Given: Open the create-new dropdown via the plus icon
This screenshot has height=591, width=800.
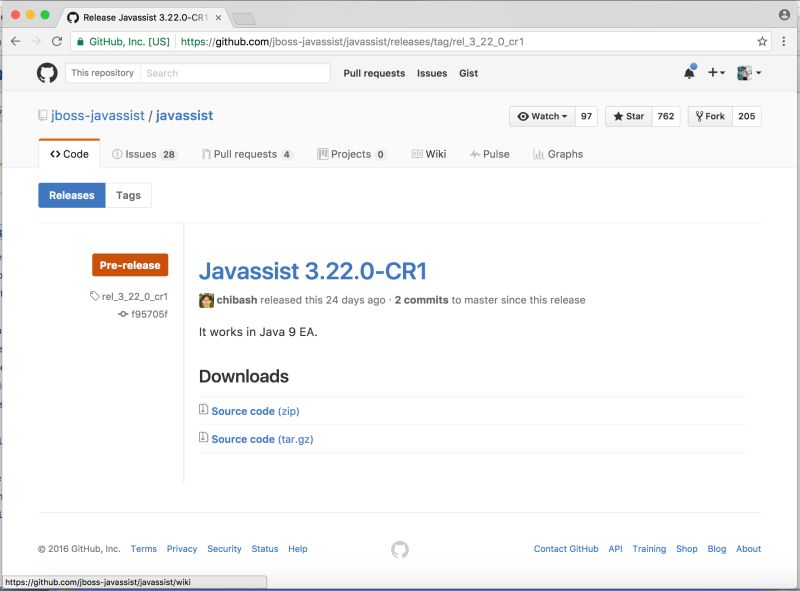Looking at the screenshot, I should (714, 72).
